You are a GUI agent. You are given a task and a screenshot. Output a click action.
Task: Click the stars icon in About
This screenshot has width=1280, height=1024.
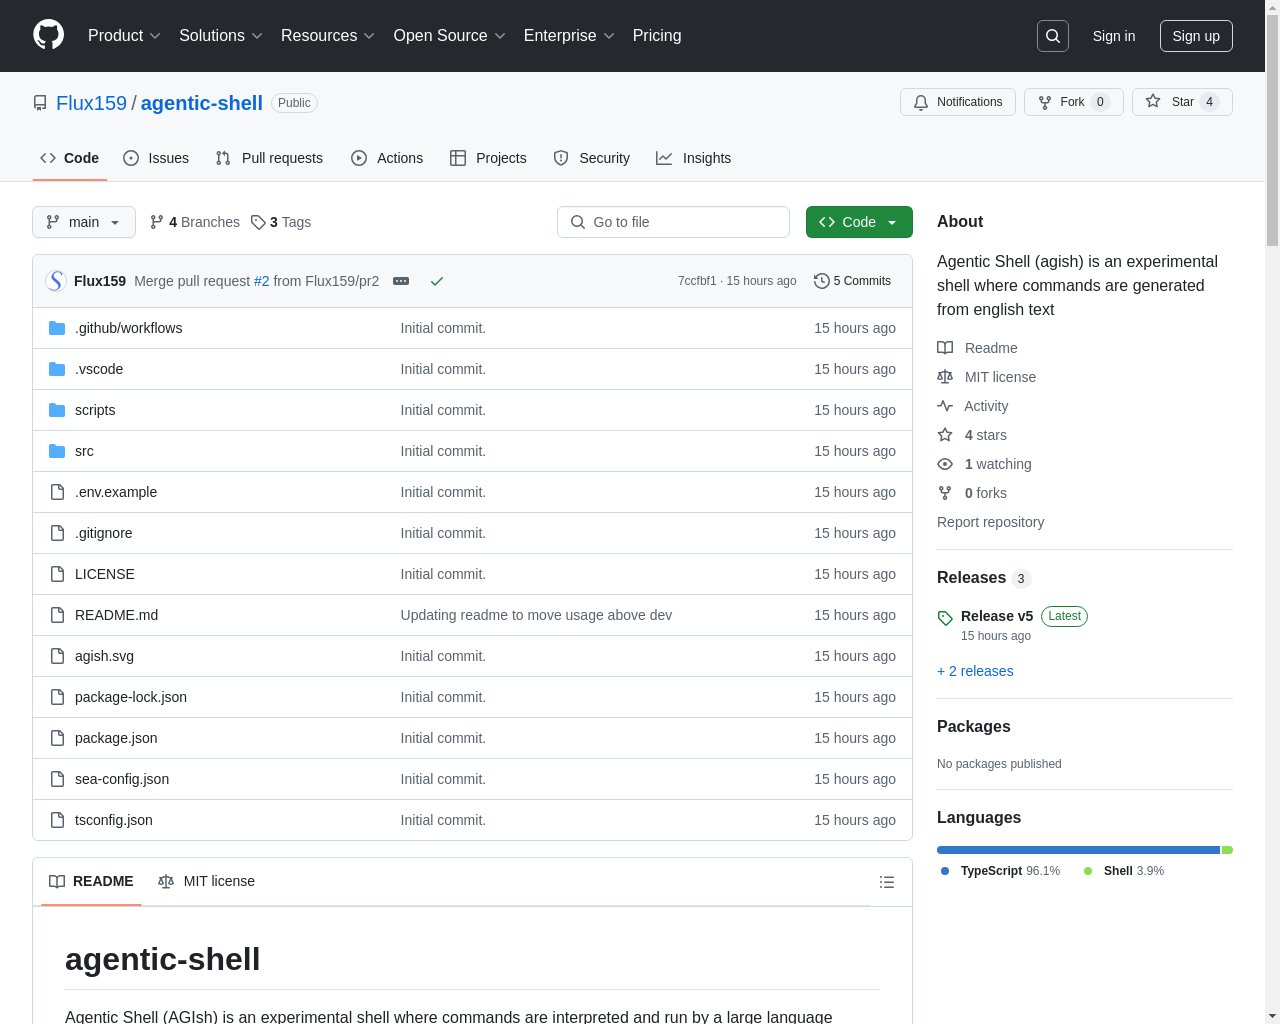945,435
